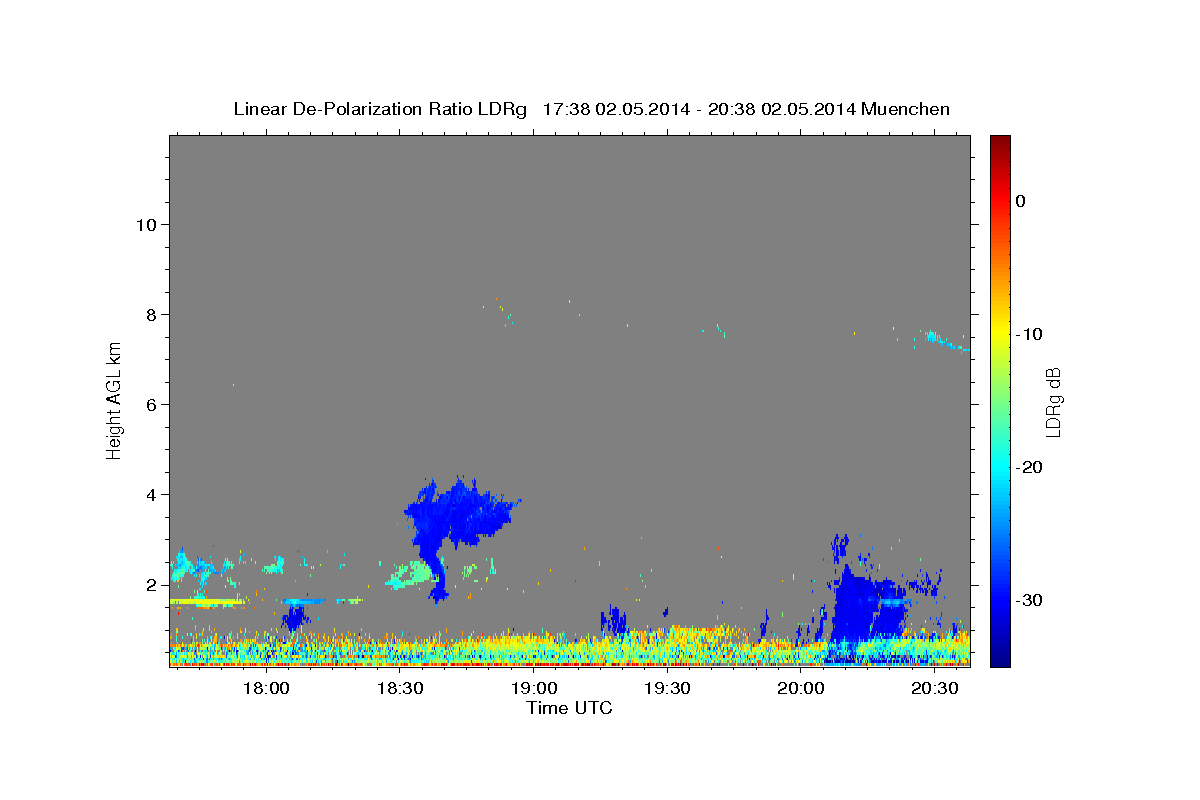Screen dimensions: 1200x800
Task: Click the colorbar value -10
Action: pyautogui.click(x=1029, y=334)
